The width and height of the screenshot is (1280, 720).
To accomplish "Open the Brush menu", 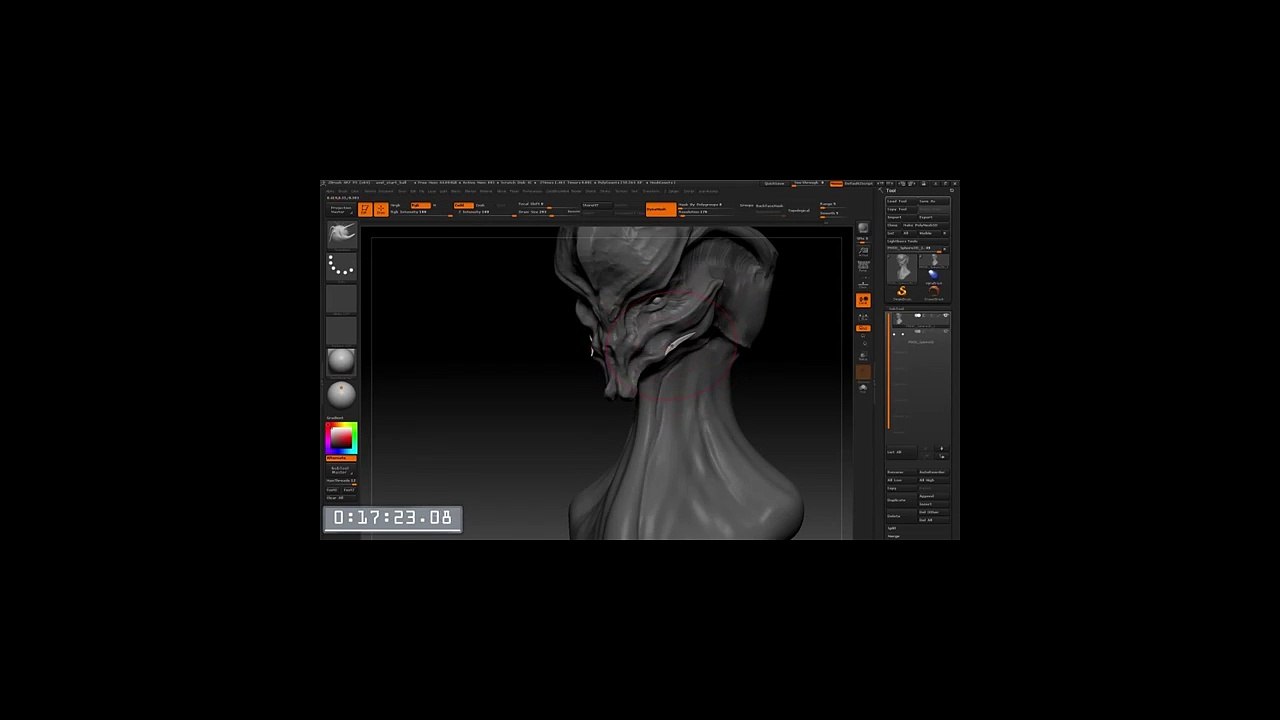I will tap(343, 191).
